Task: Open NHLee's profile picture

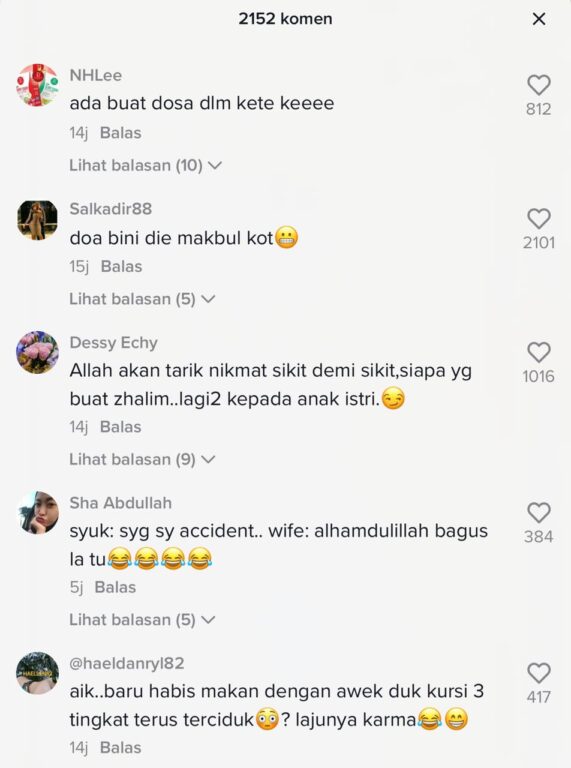Action: (37, 85)
